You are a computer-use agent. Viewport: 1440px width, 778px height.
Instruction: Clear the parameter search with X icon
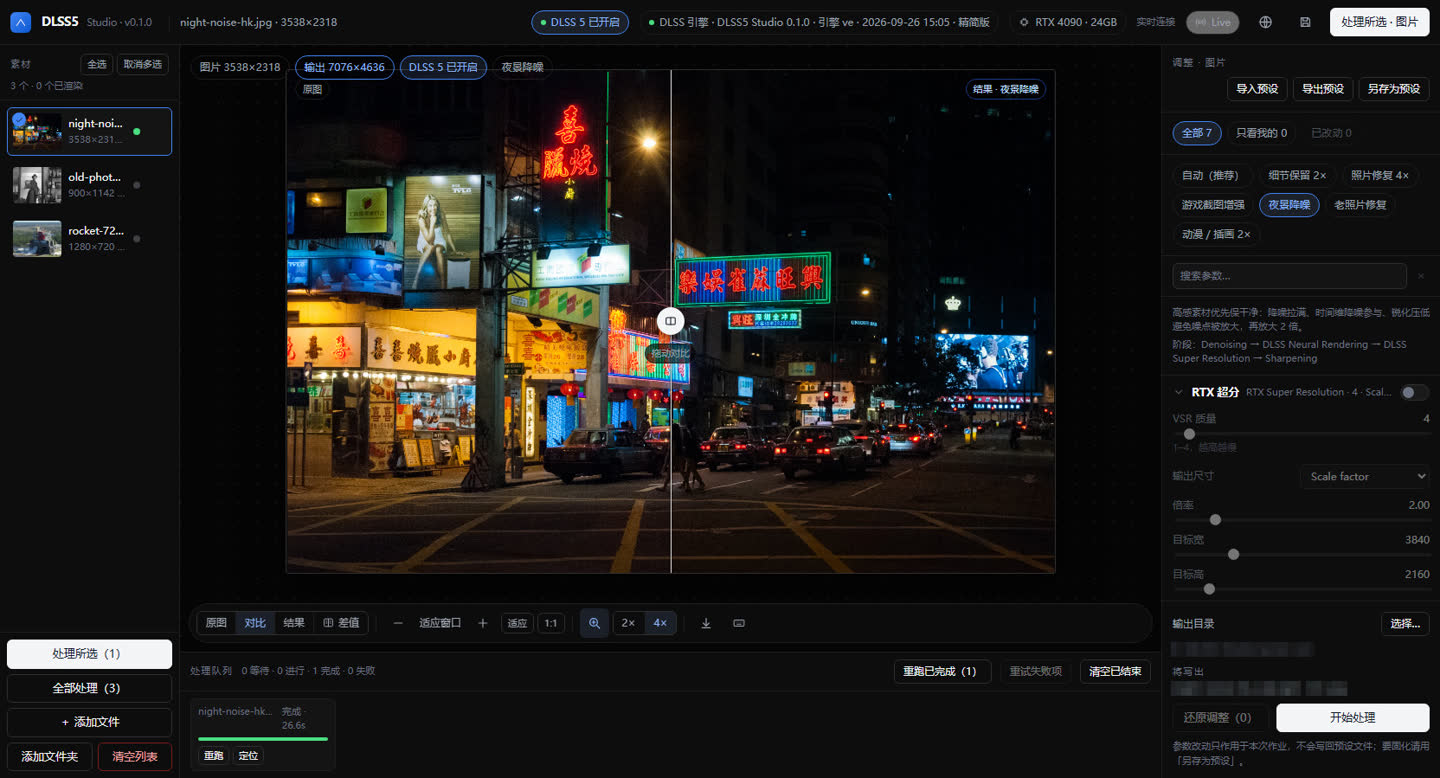click(1420, 276)
